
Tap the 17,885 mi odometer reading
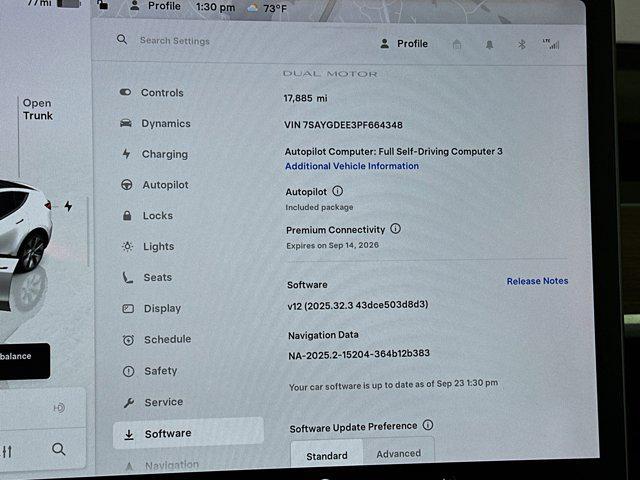coord(305,98)
